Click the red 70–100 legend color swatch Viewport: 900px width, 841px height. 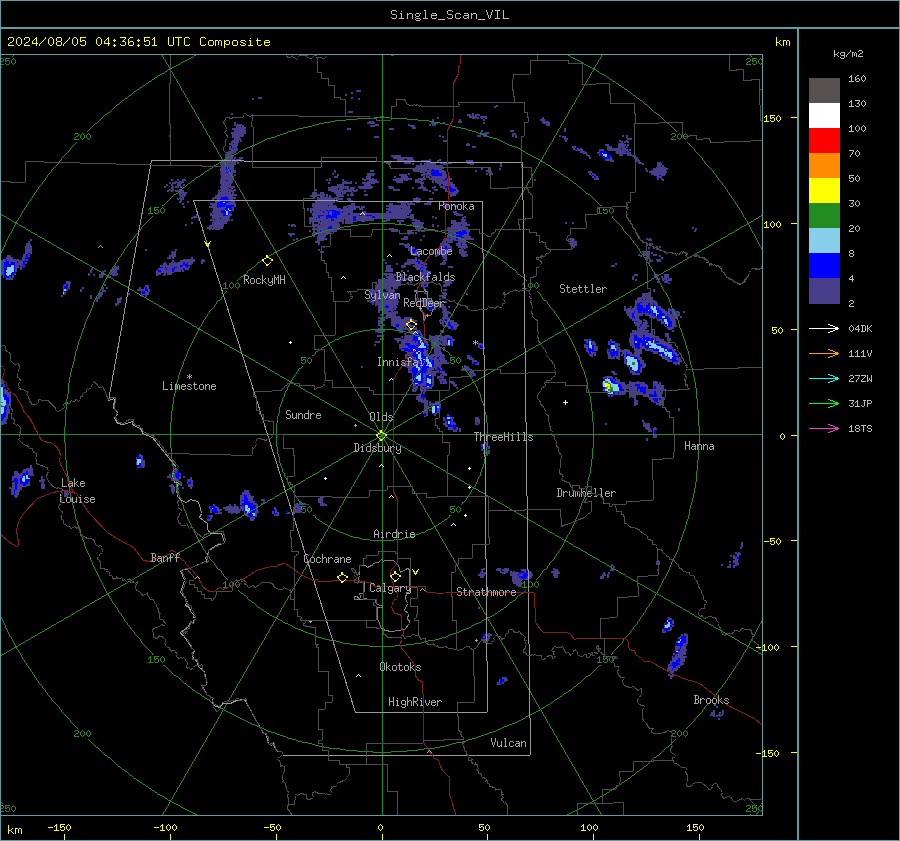pos(824,141)
